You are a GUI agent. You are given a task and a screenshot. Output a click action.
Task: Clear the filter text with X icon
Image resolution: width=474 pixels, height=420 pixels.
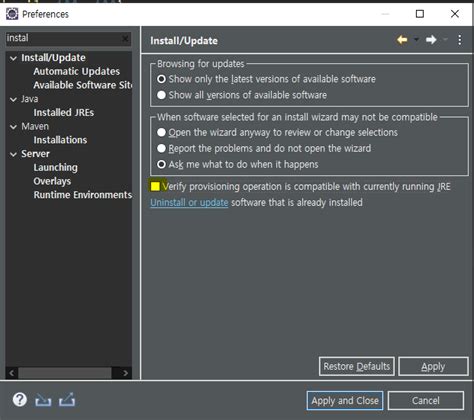125,39
